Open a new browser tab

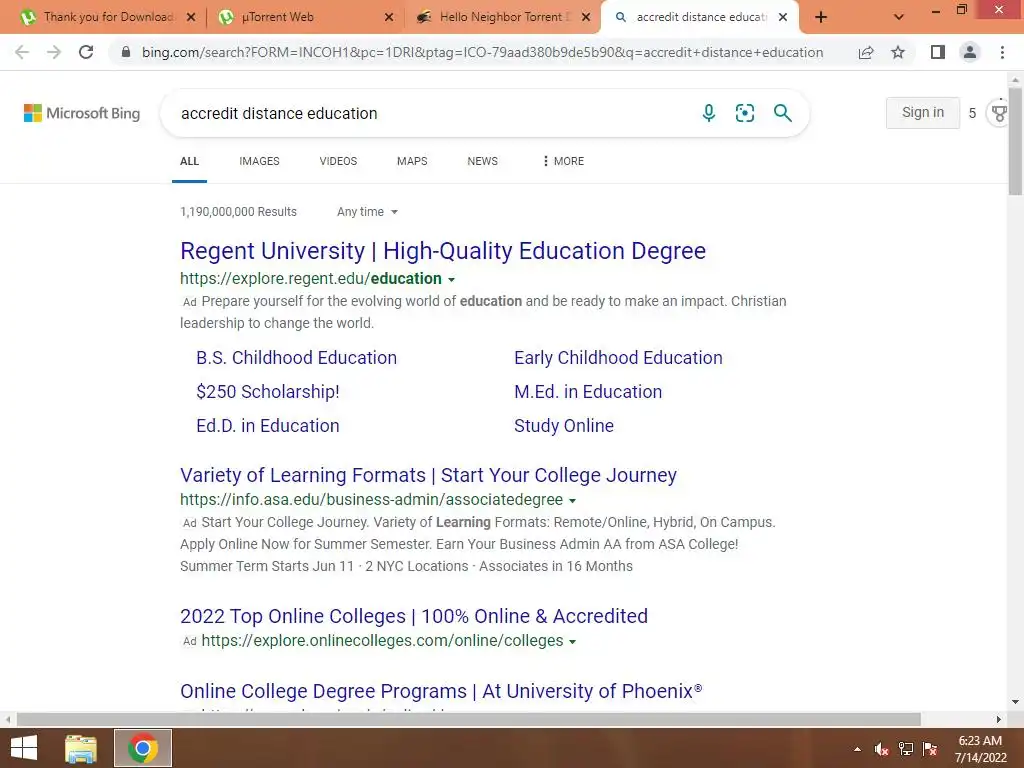point(821,17)
